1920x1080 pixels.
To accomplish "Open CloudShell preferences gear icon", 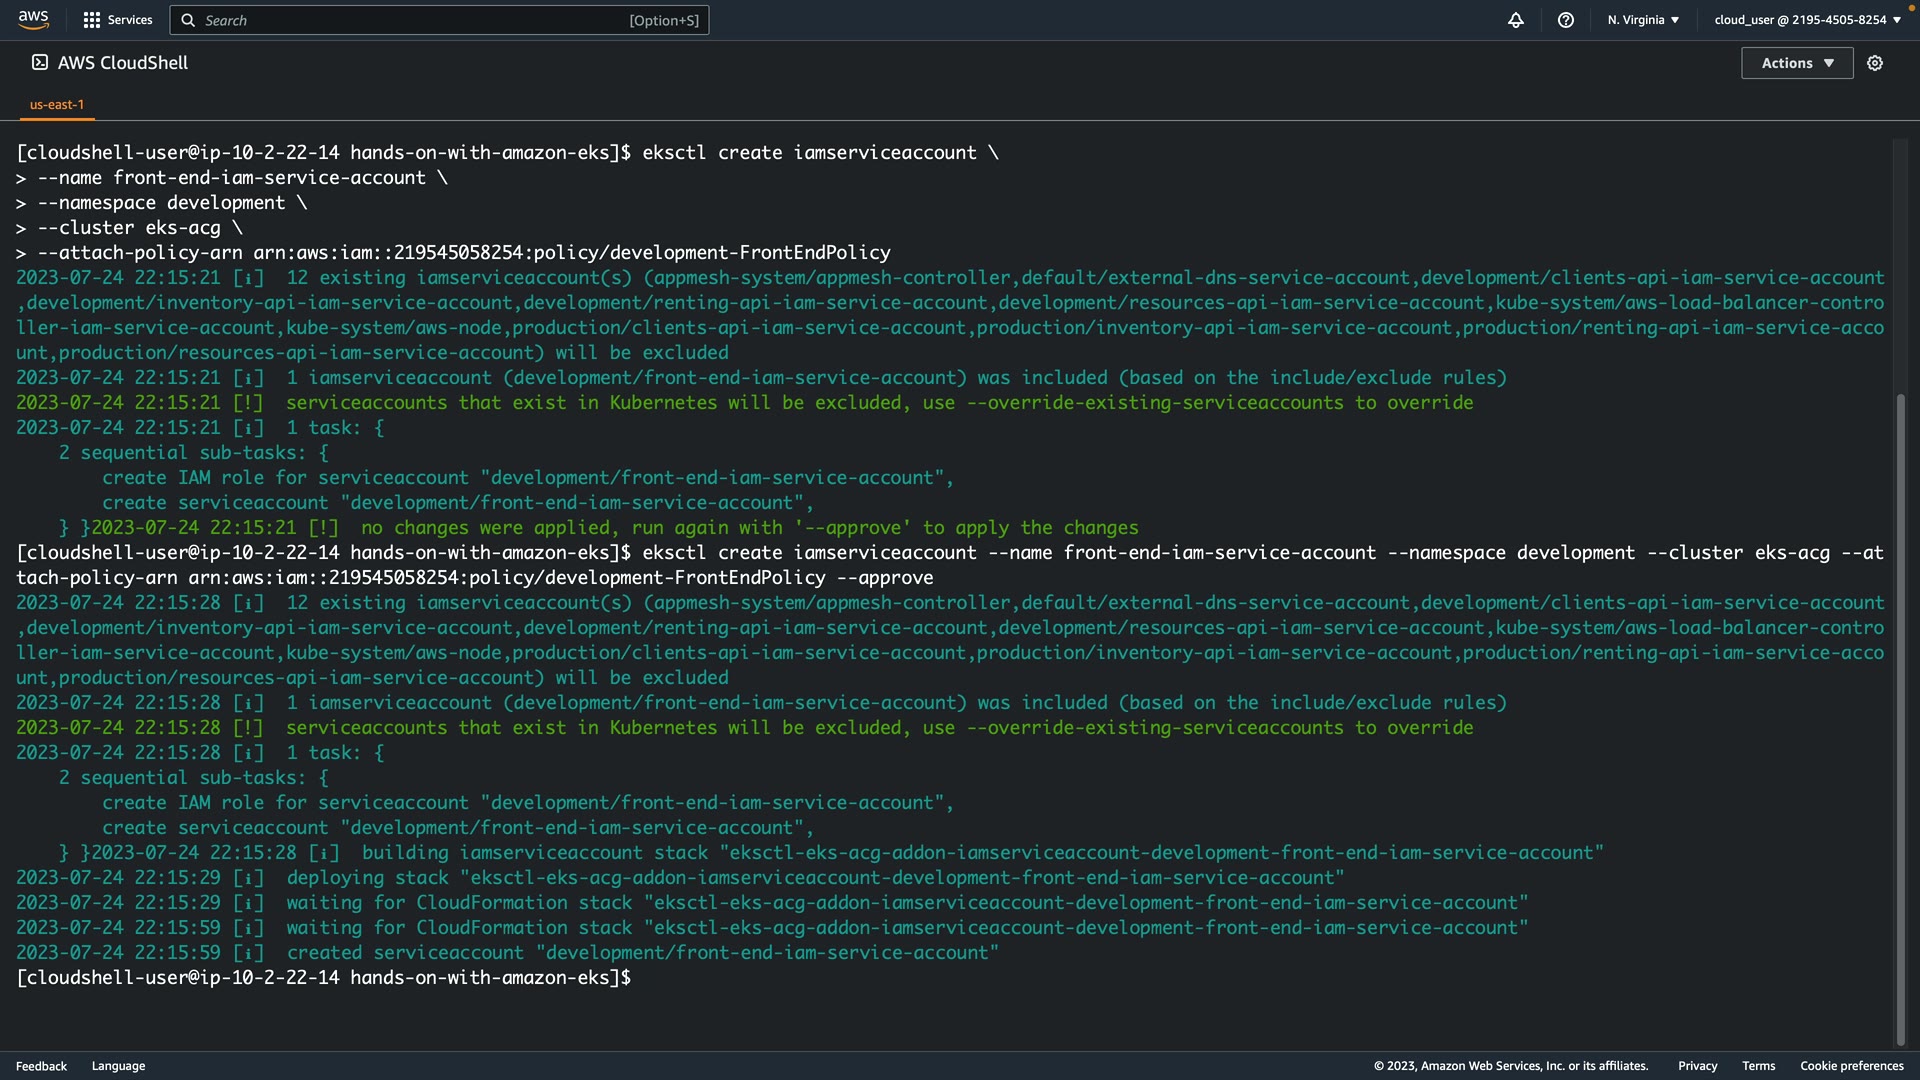I will tap(1875, 63).
